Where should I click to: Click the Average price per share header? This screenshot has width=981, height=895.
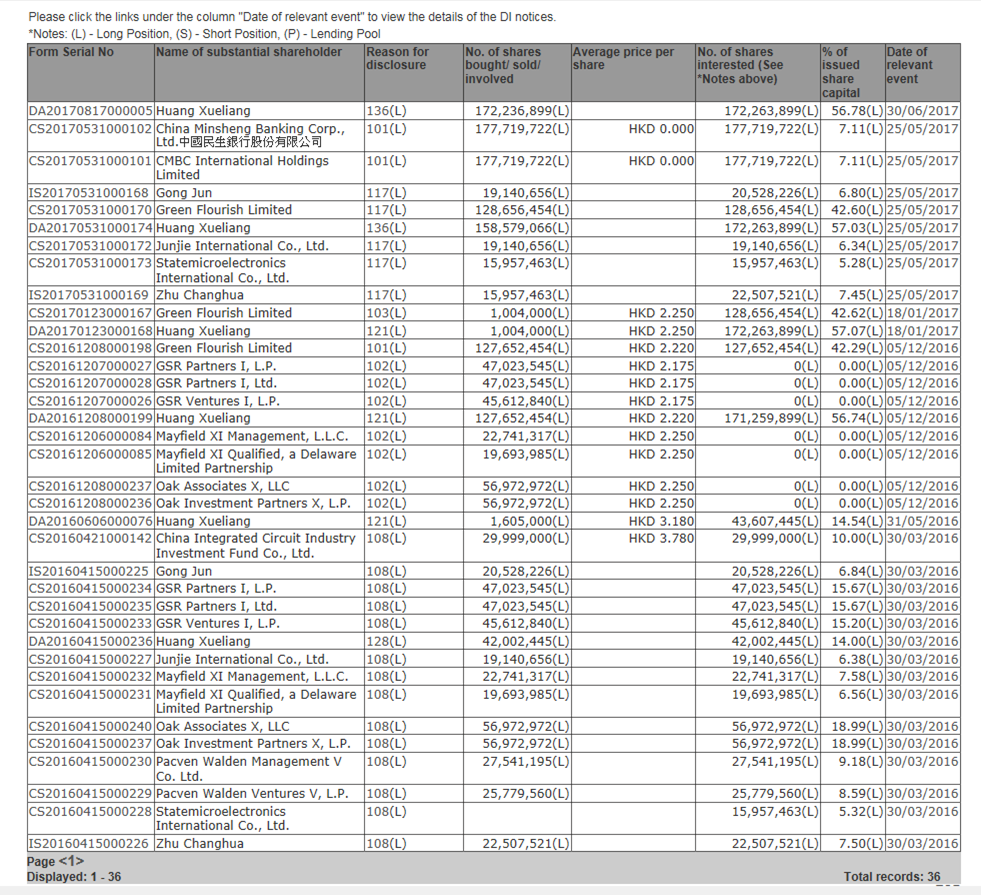pos(622,58)
